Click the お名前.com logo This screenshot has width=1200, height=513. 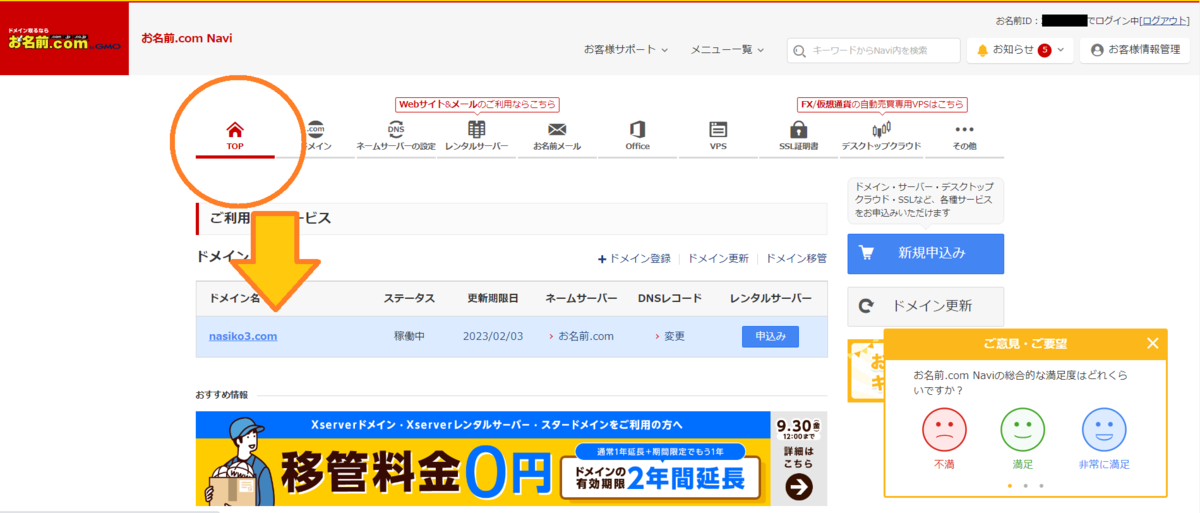point(64,39)
